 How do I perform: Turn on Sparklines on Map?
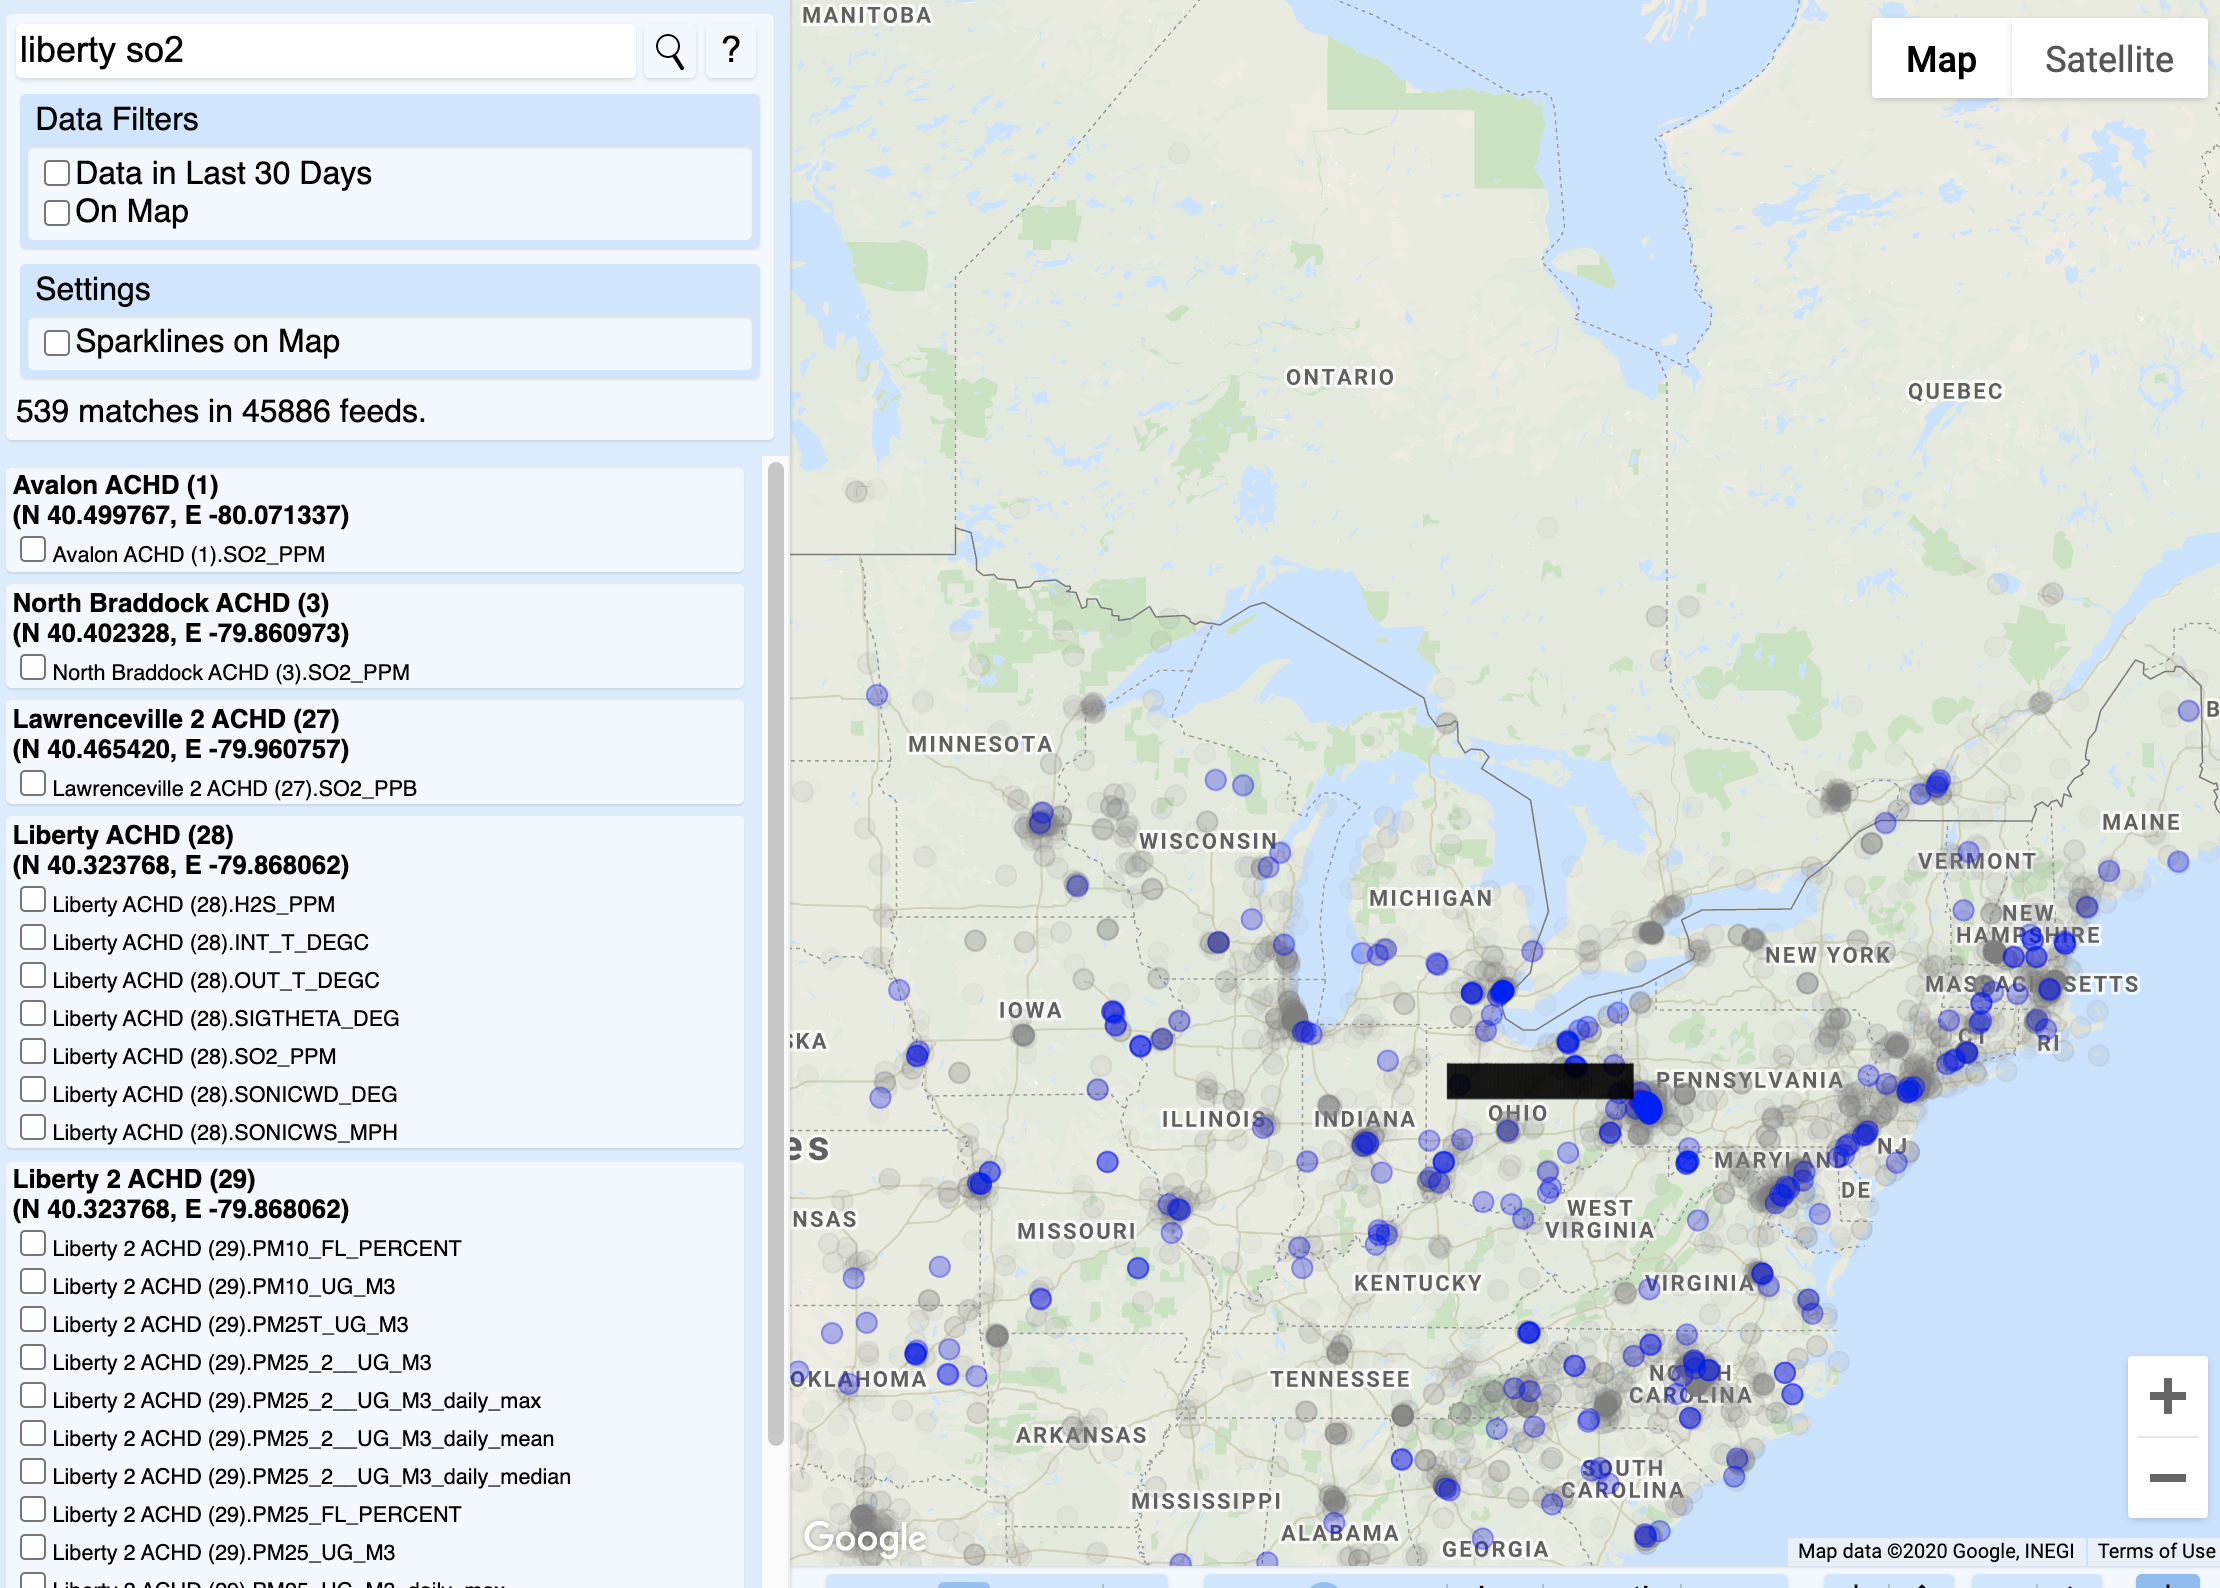point(56,342)
